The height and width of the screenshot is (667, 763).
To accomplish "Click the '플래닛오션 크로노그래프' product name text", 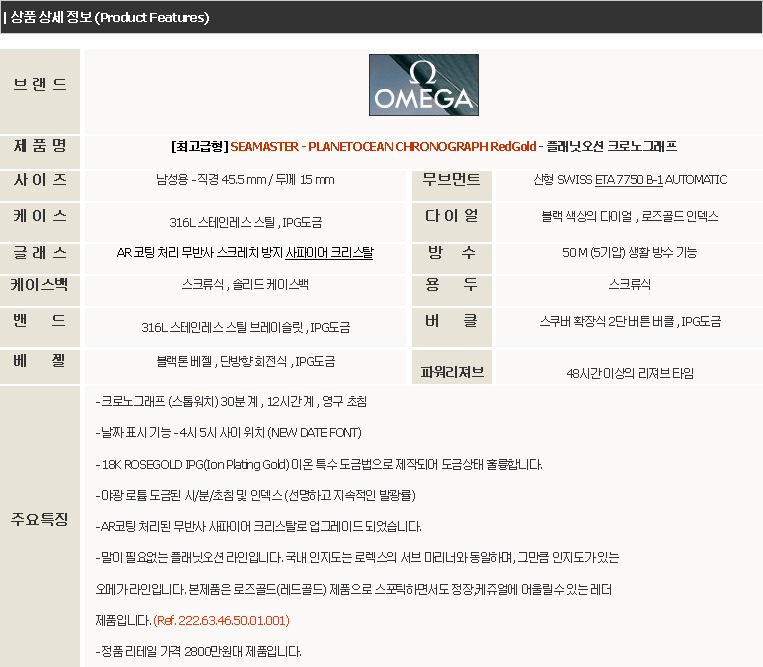I will 612,146.
